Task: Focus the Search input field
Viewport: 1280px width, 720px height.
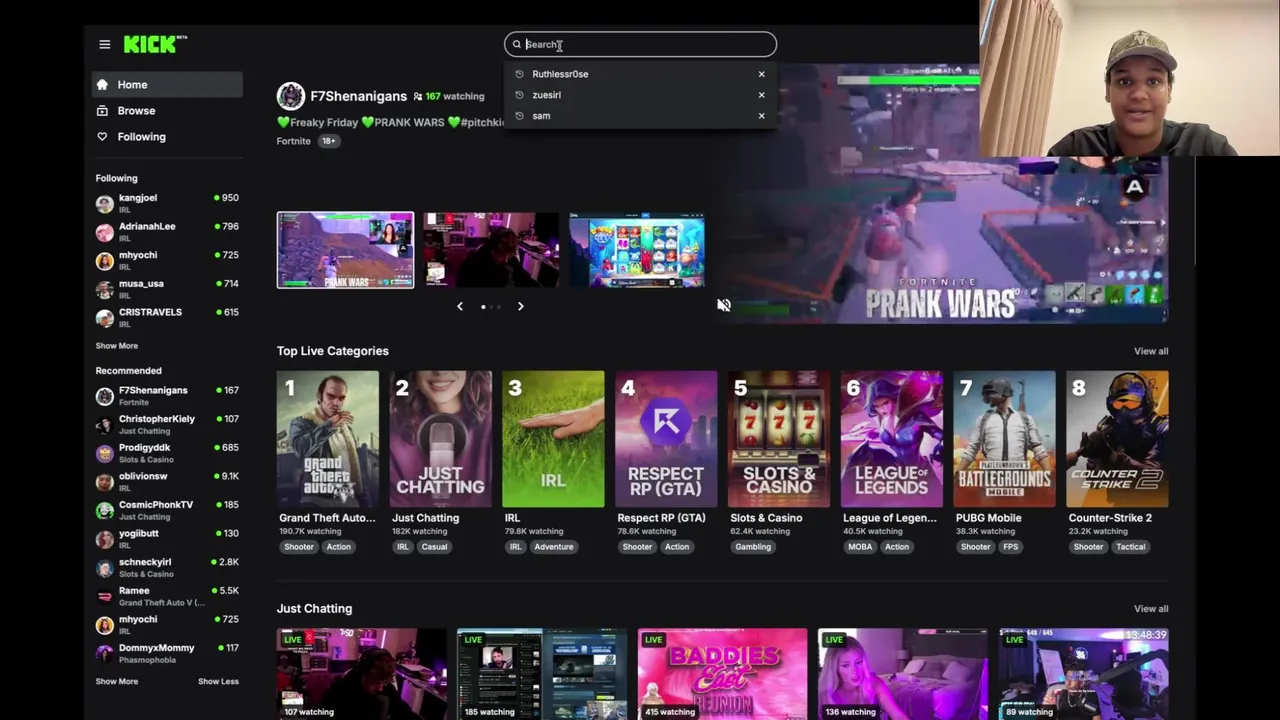Action: coord(640,44)
